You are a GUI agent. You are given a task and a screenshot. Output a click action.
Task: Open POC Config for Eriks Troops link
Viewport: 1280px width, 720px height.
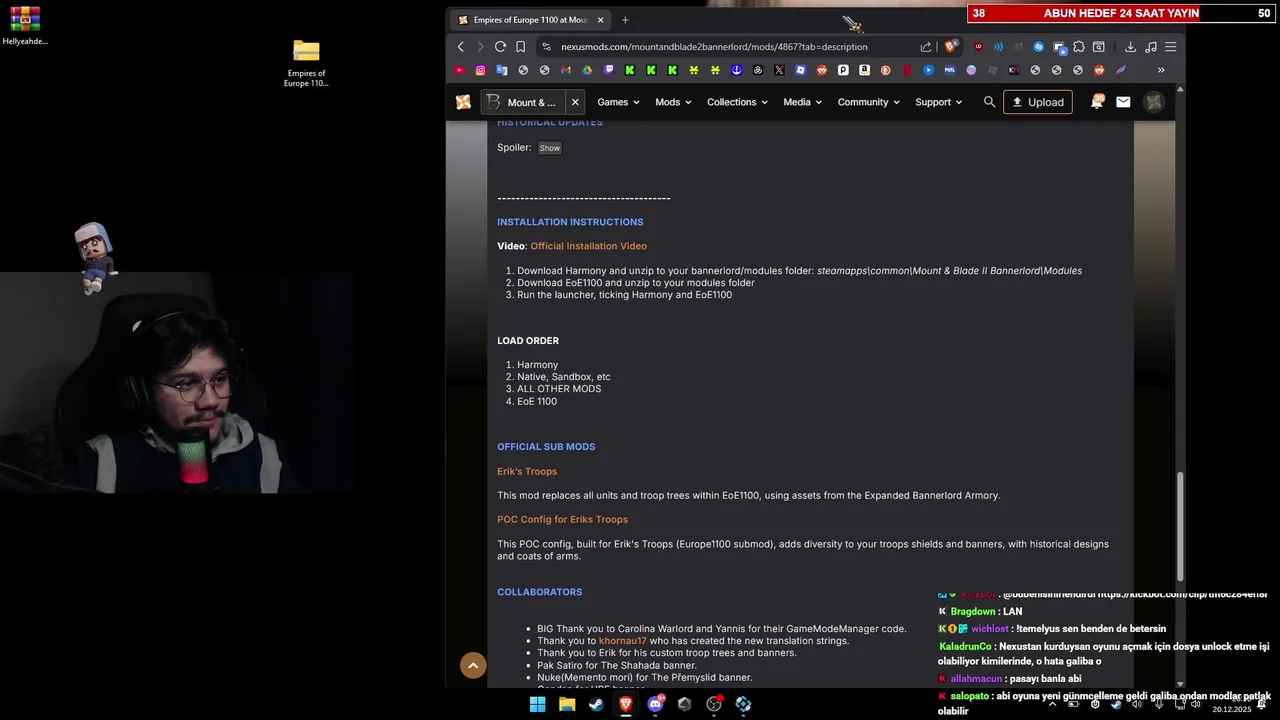tap(562, 520)
